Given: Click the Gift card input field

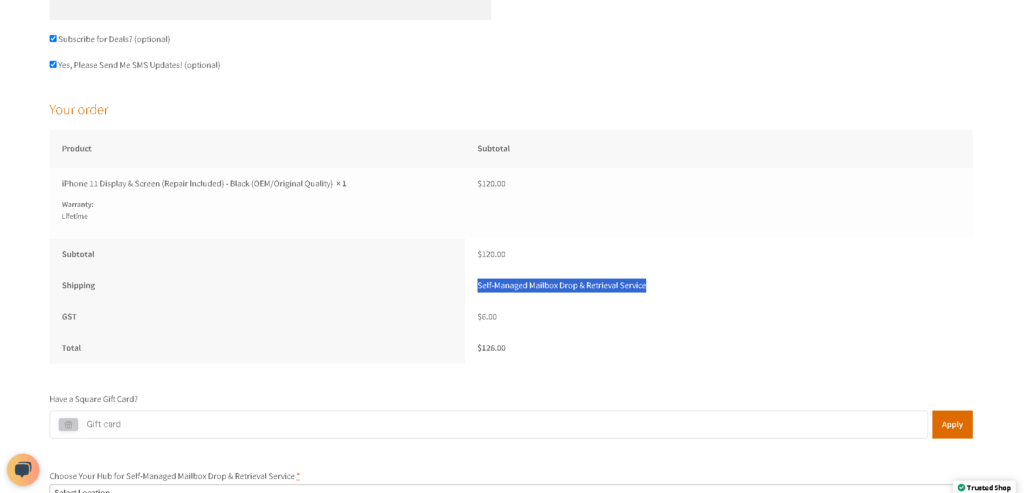Looking at the screenshot, I should 488,424.
